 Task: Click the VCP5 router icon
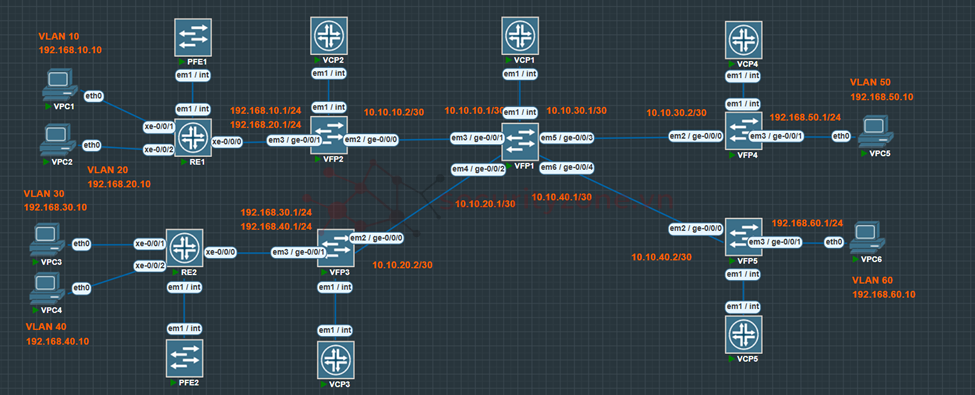coord(744,335)
